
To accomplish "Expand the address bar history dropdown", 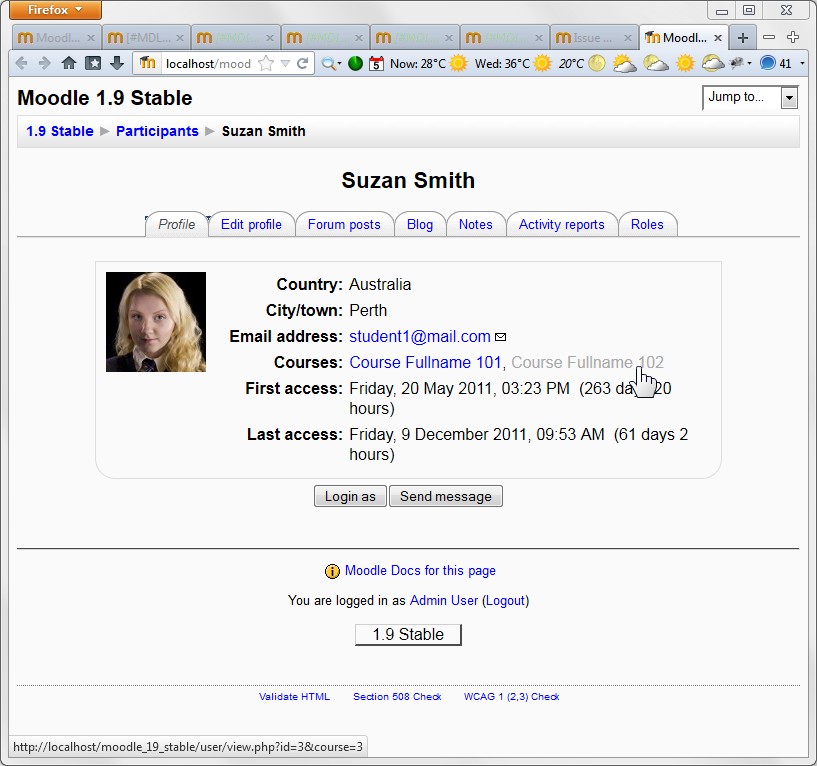I will point(285,64).
